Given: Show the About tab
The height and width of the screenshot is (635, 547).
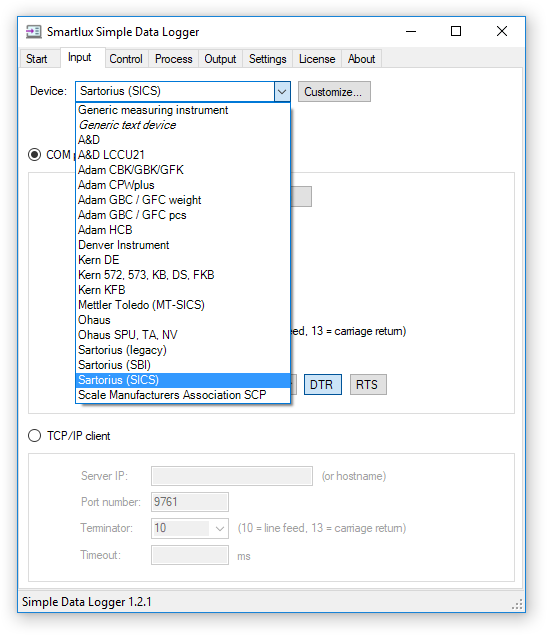Looking at the screenshot, I should pos(361,59).
